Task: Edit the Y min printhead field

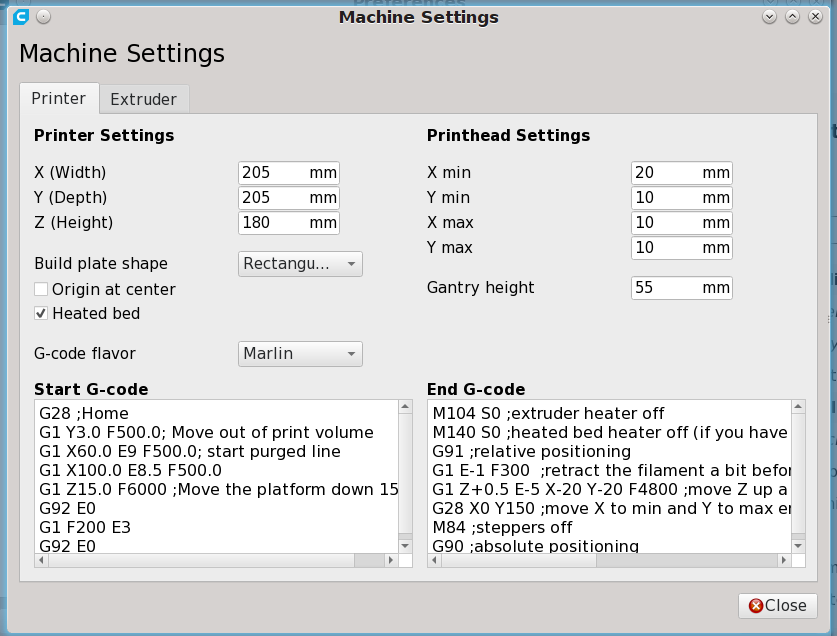Action: [682, 198]
